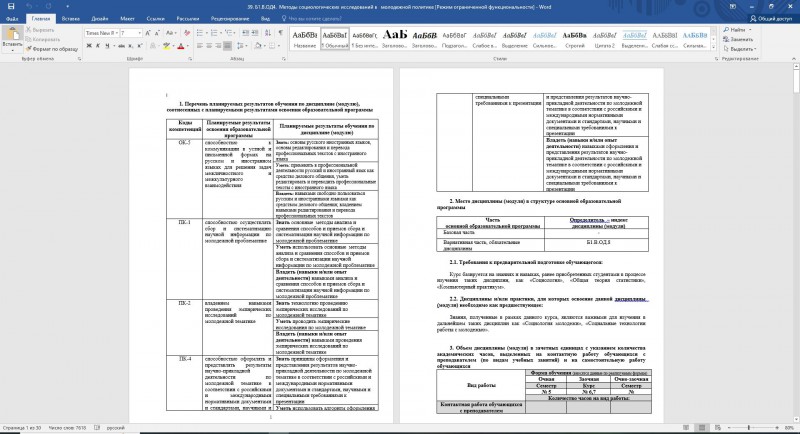Activate Формат по образцу format painter

[x=52, y=49]
